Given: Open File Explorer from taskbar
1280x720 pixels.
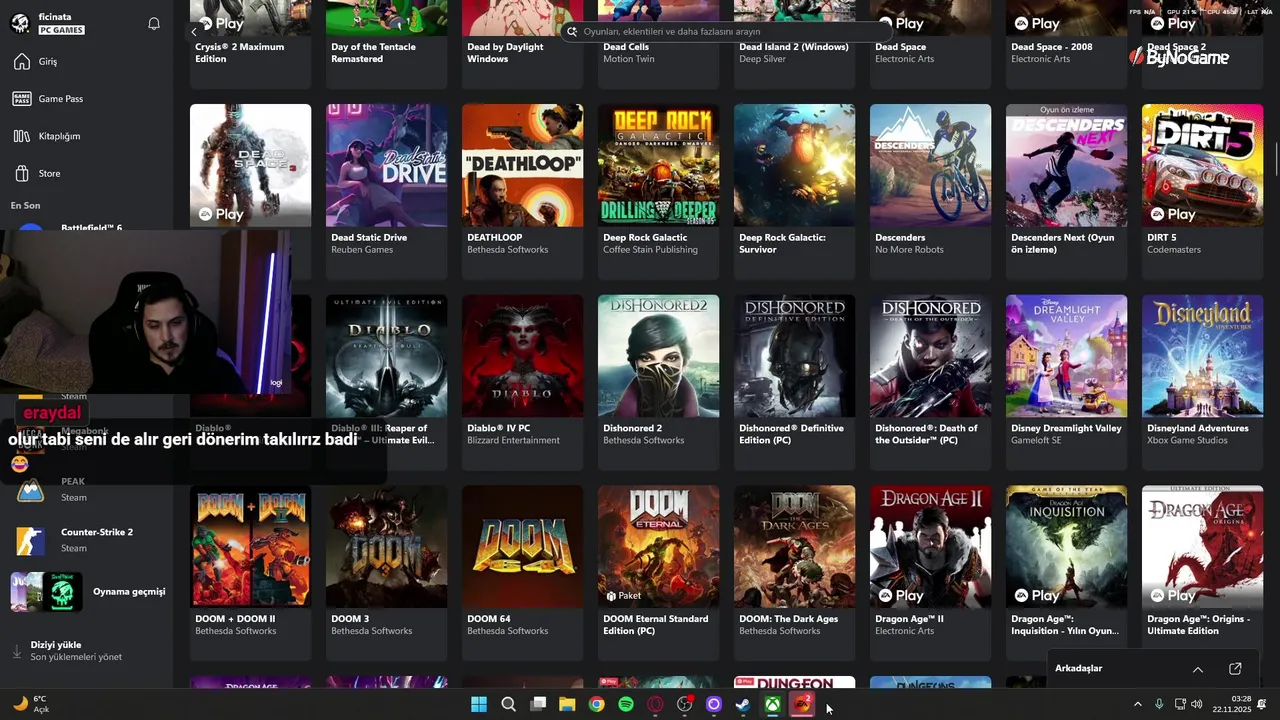Looking at the screenshot, I should [567, 705].
